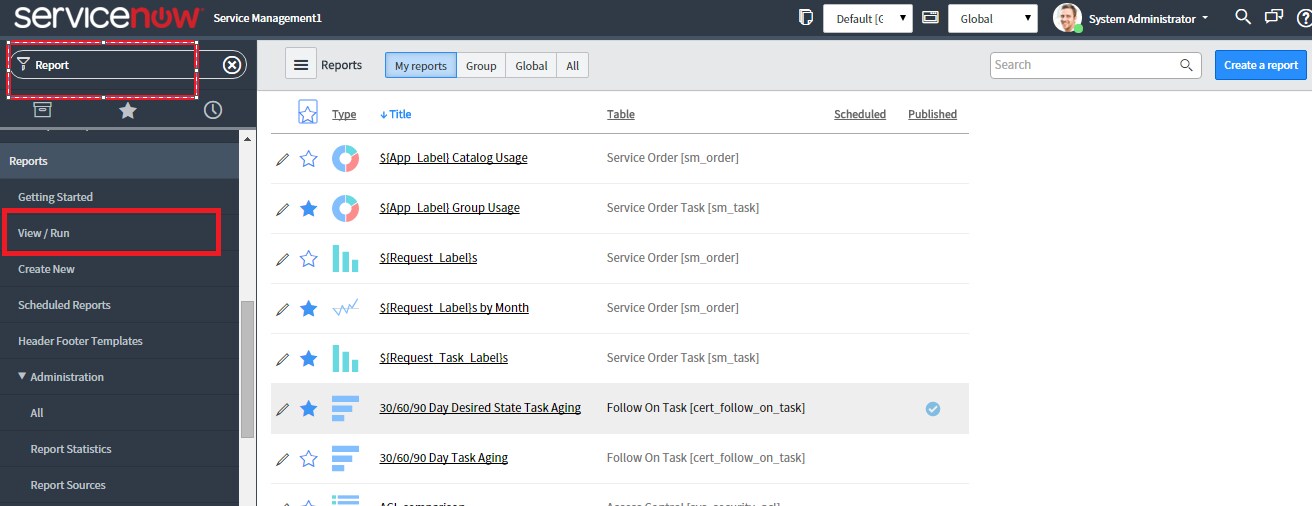Unfavorite 30/60/90 Day Desired State Task Aging
This screenshot has width=1314, height=506.
[309, 408]
